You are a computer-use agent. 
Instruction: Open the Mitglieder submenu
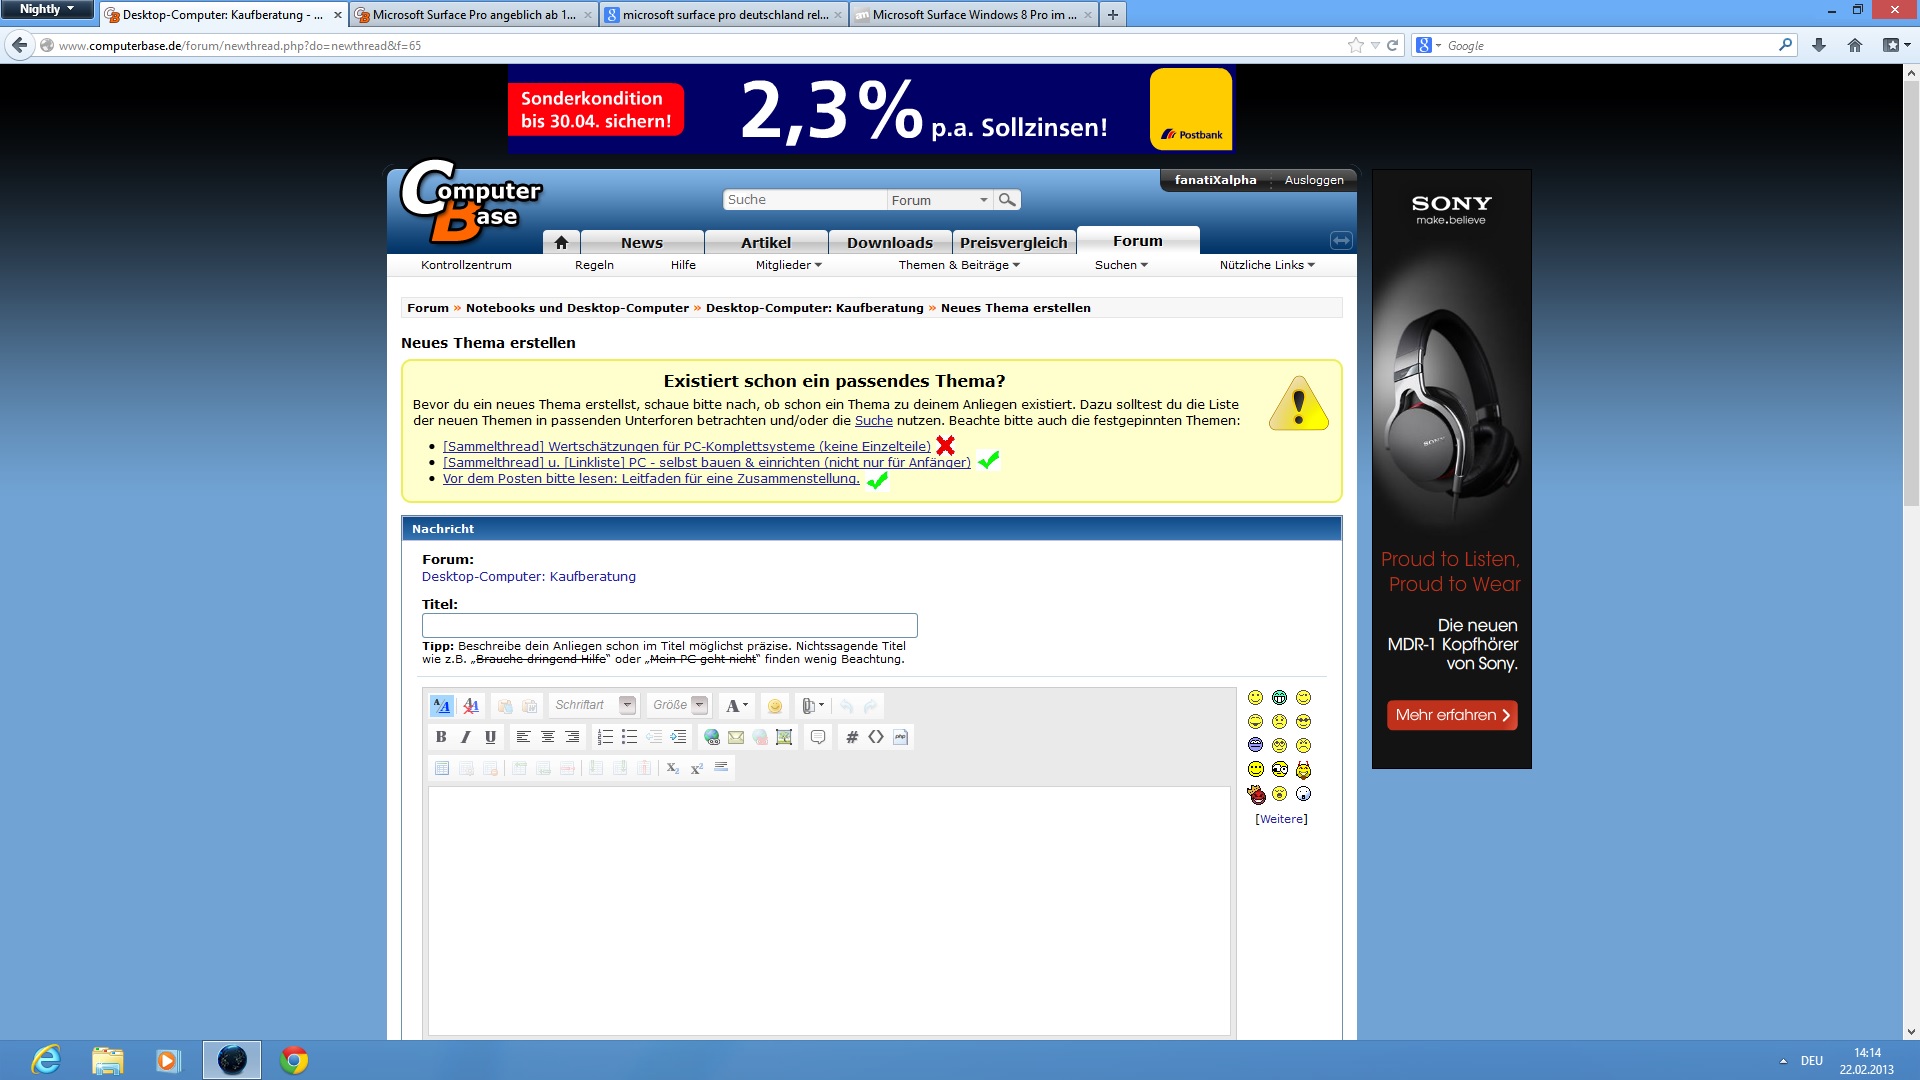[x=788, y=265]
